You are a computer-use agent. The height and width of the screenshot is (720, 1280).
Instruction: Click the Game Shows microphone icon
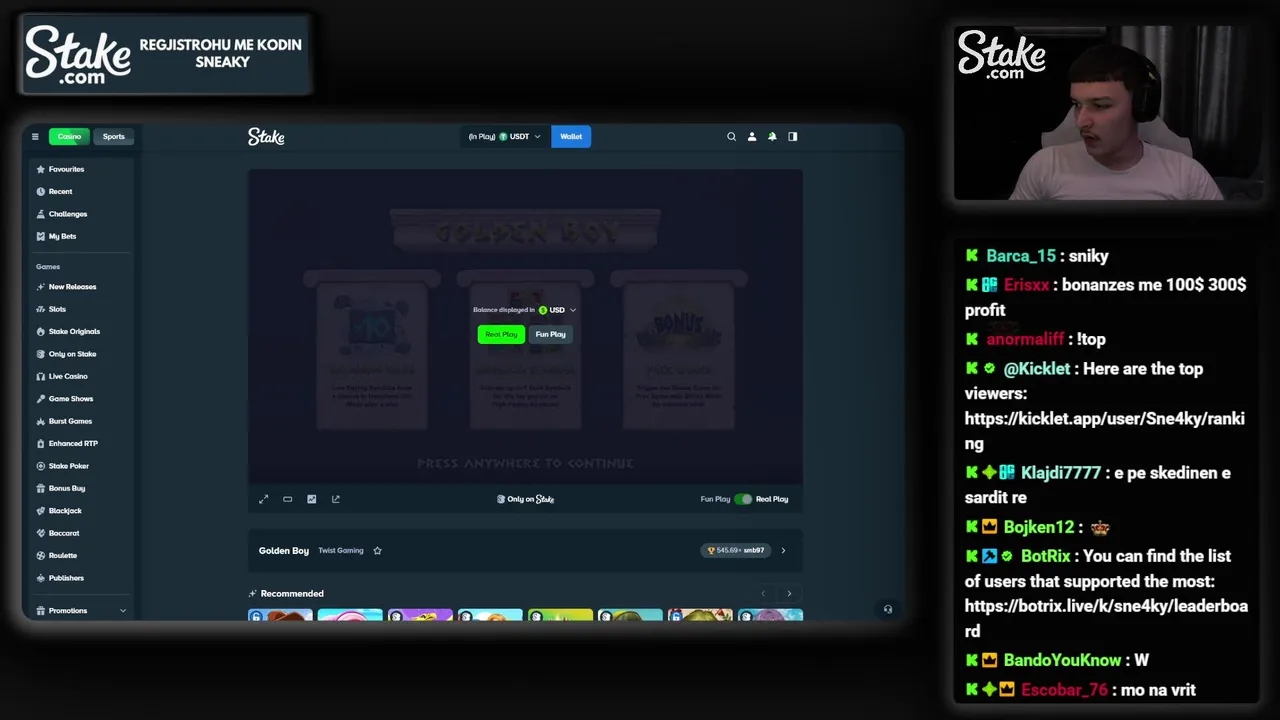point(41,399)
